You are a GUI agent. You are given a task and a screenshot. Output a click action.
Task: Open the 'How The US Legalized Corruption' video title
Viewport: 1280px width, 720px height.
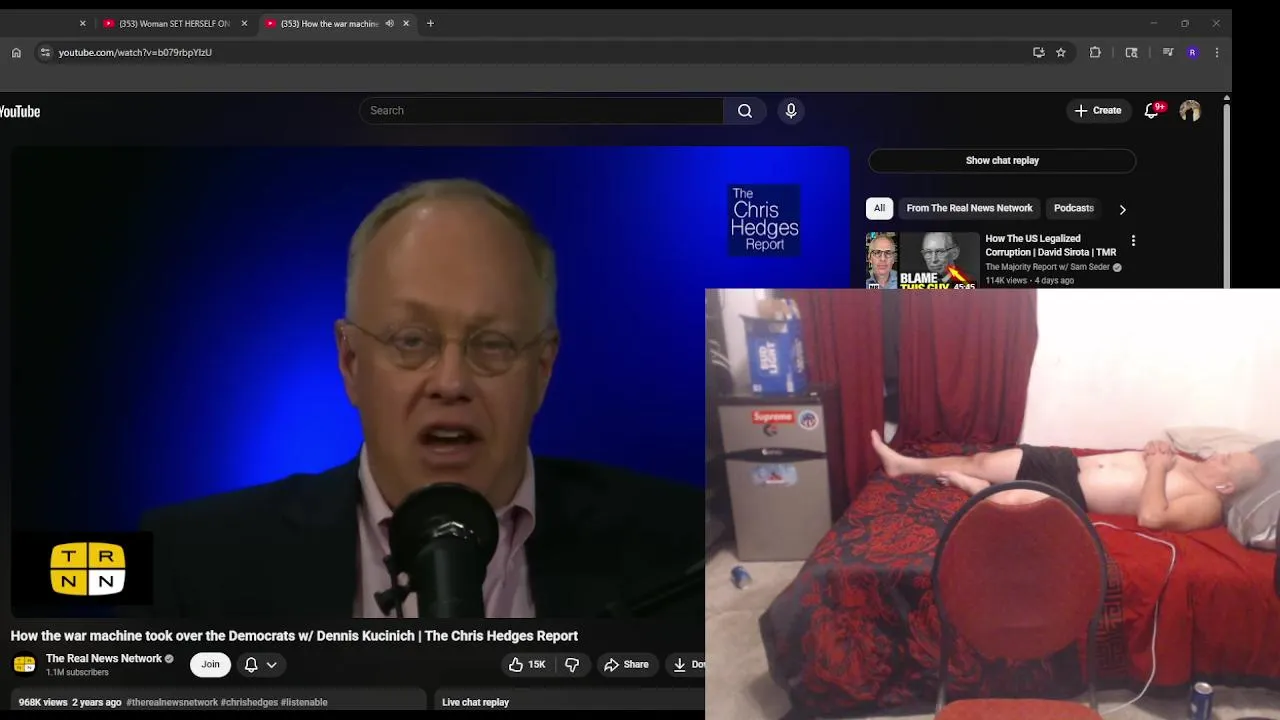click(1051, 245)
